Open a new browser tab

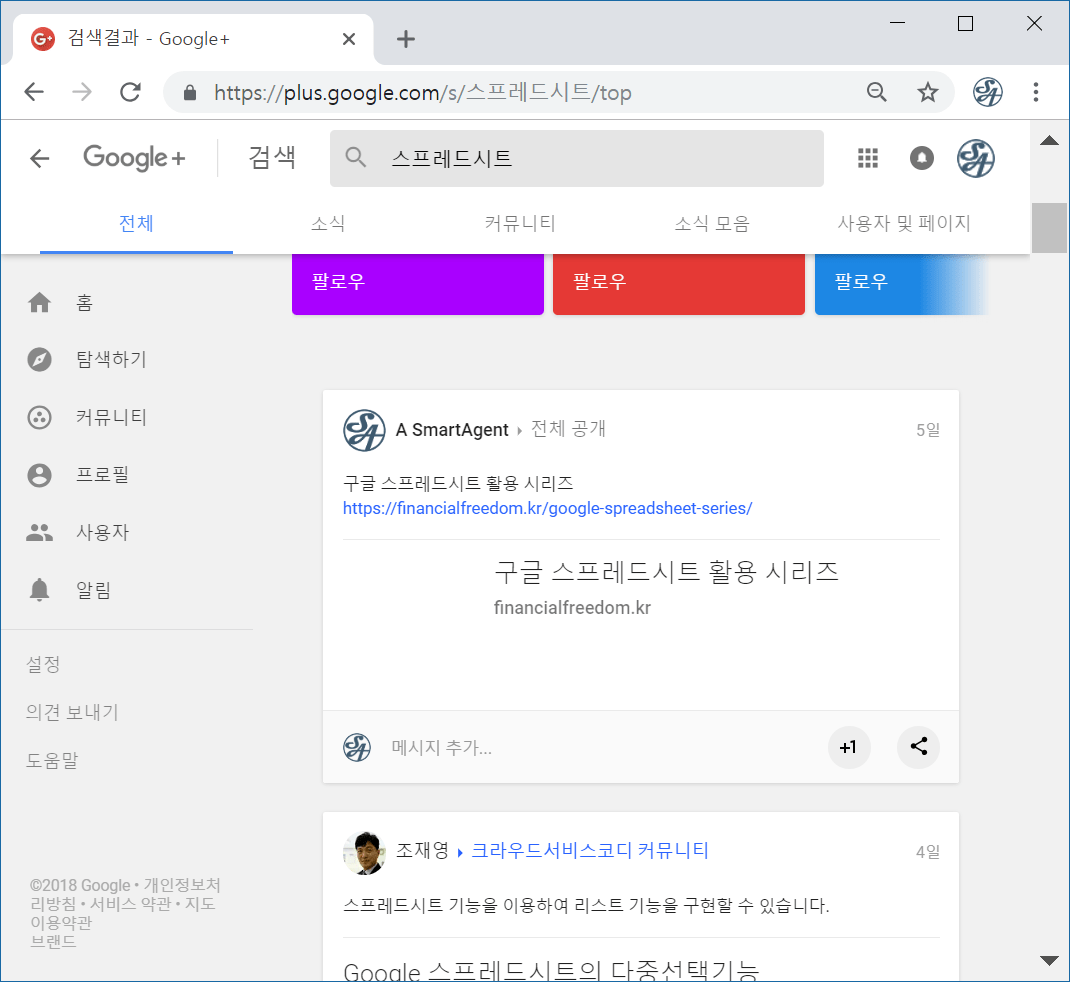pos(405,39)
